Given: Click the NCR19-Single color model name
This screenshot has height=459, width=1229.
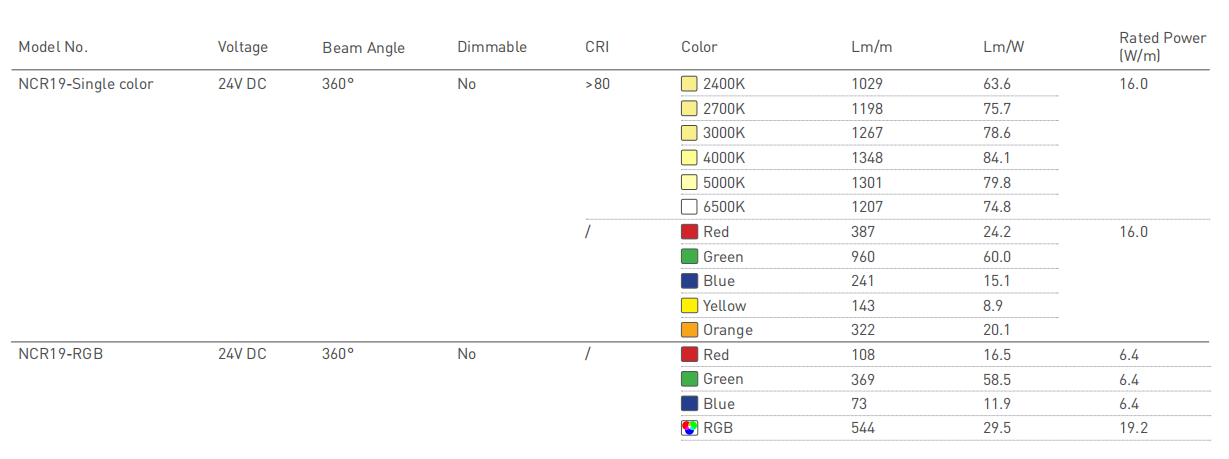Looking at the screenshot, I should tap(86, 84).
